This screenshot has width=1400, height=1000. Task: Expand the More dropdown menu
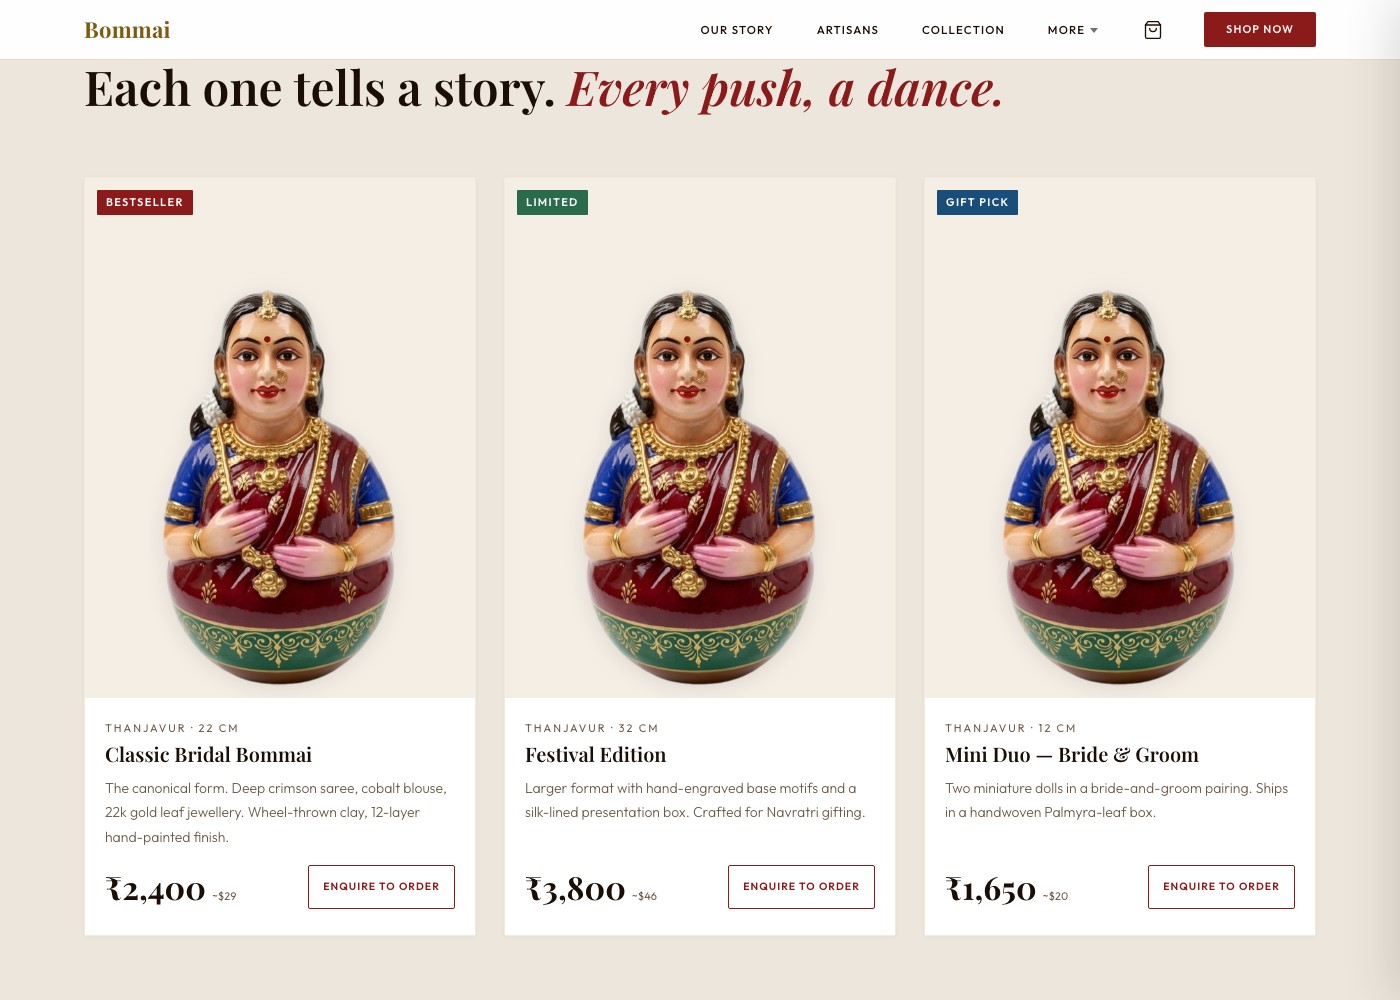pyautogui.click(x=1073, y=30)
